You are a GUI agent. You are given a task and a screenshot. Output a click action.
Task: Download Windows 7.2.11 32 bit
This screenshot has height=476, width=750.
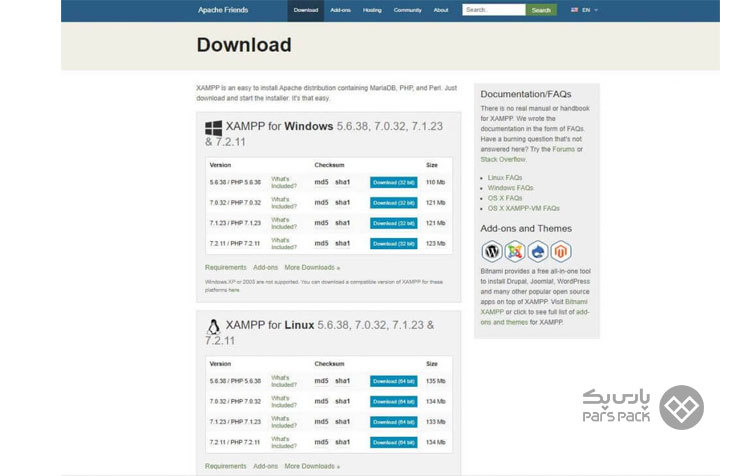pyautogui.click(x=393, y=244)
